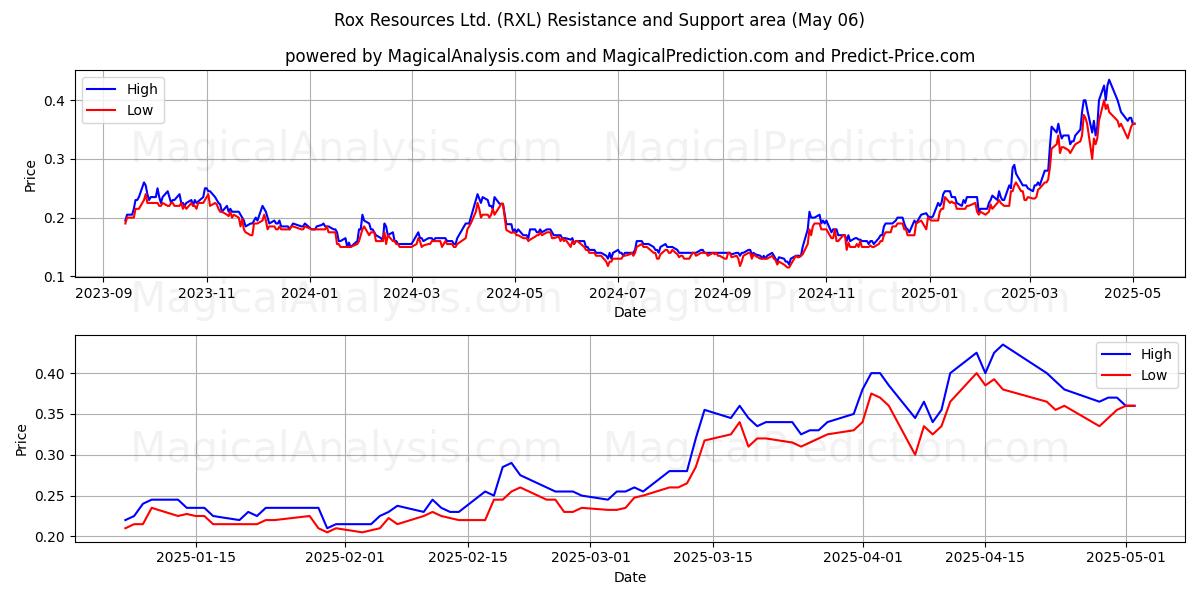Click the '2025-01-15' tick label
Image resolution: width=1200 pixels, height=600 pixels.
pos(196,558)
